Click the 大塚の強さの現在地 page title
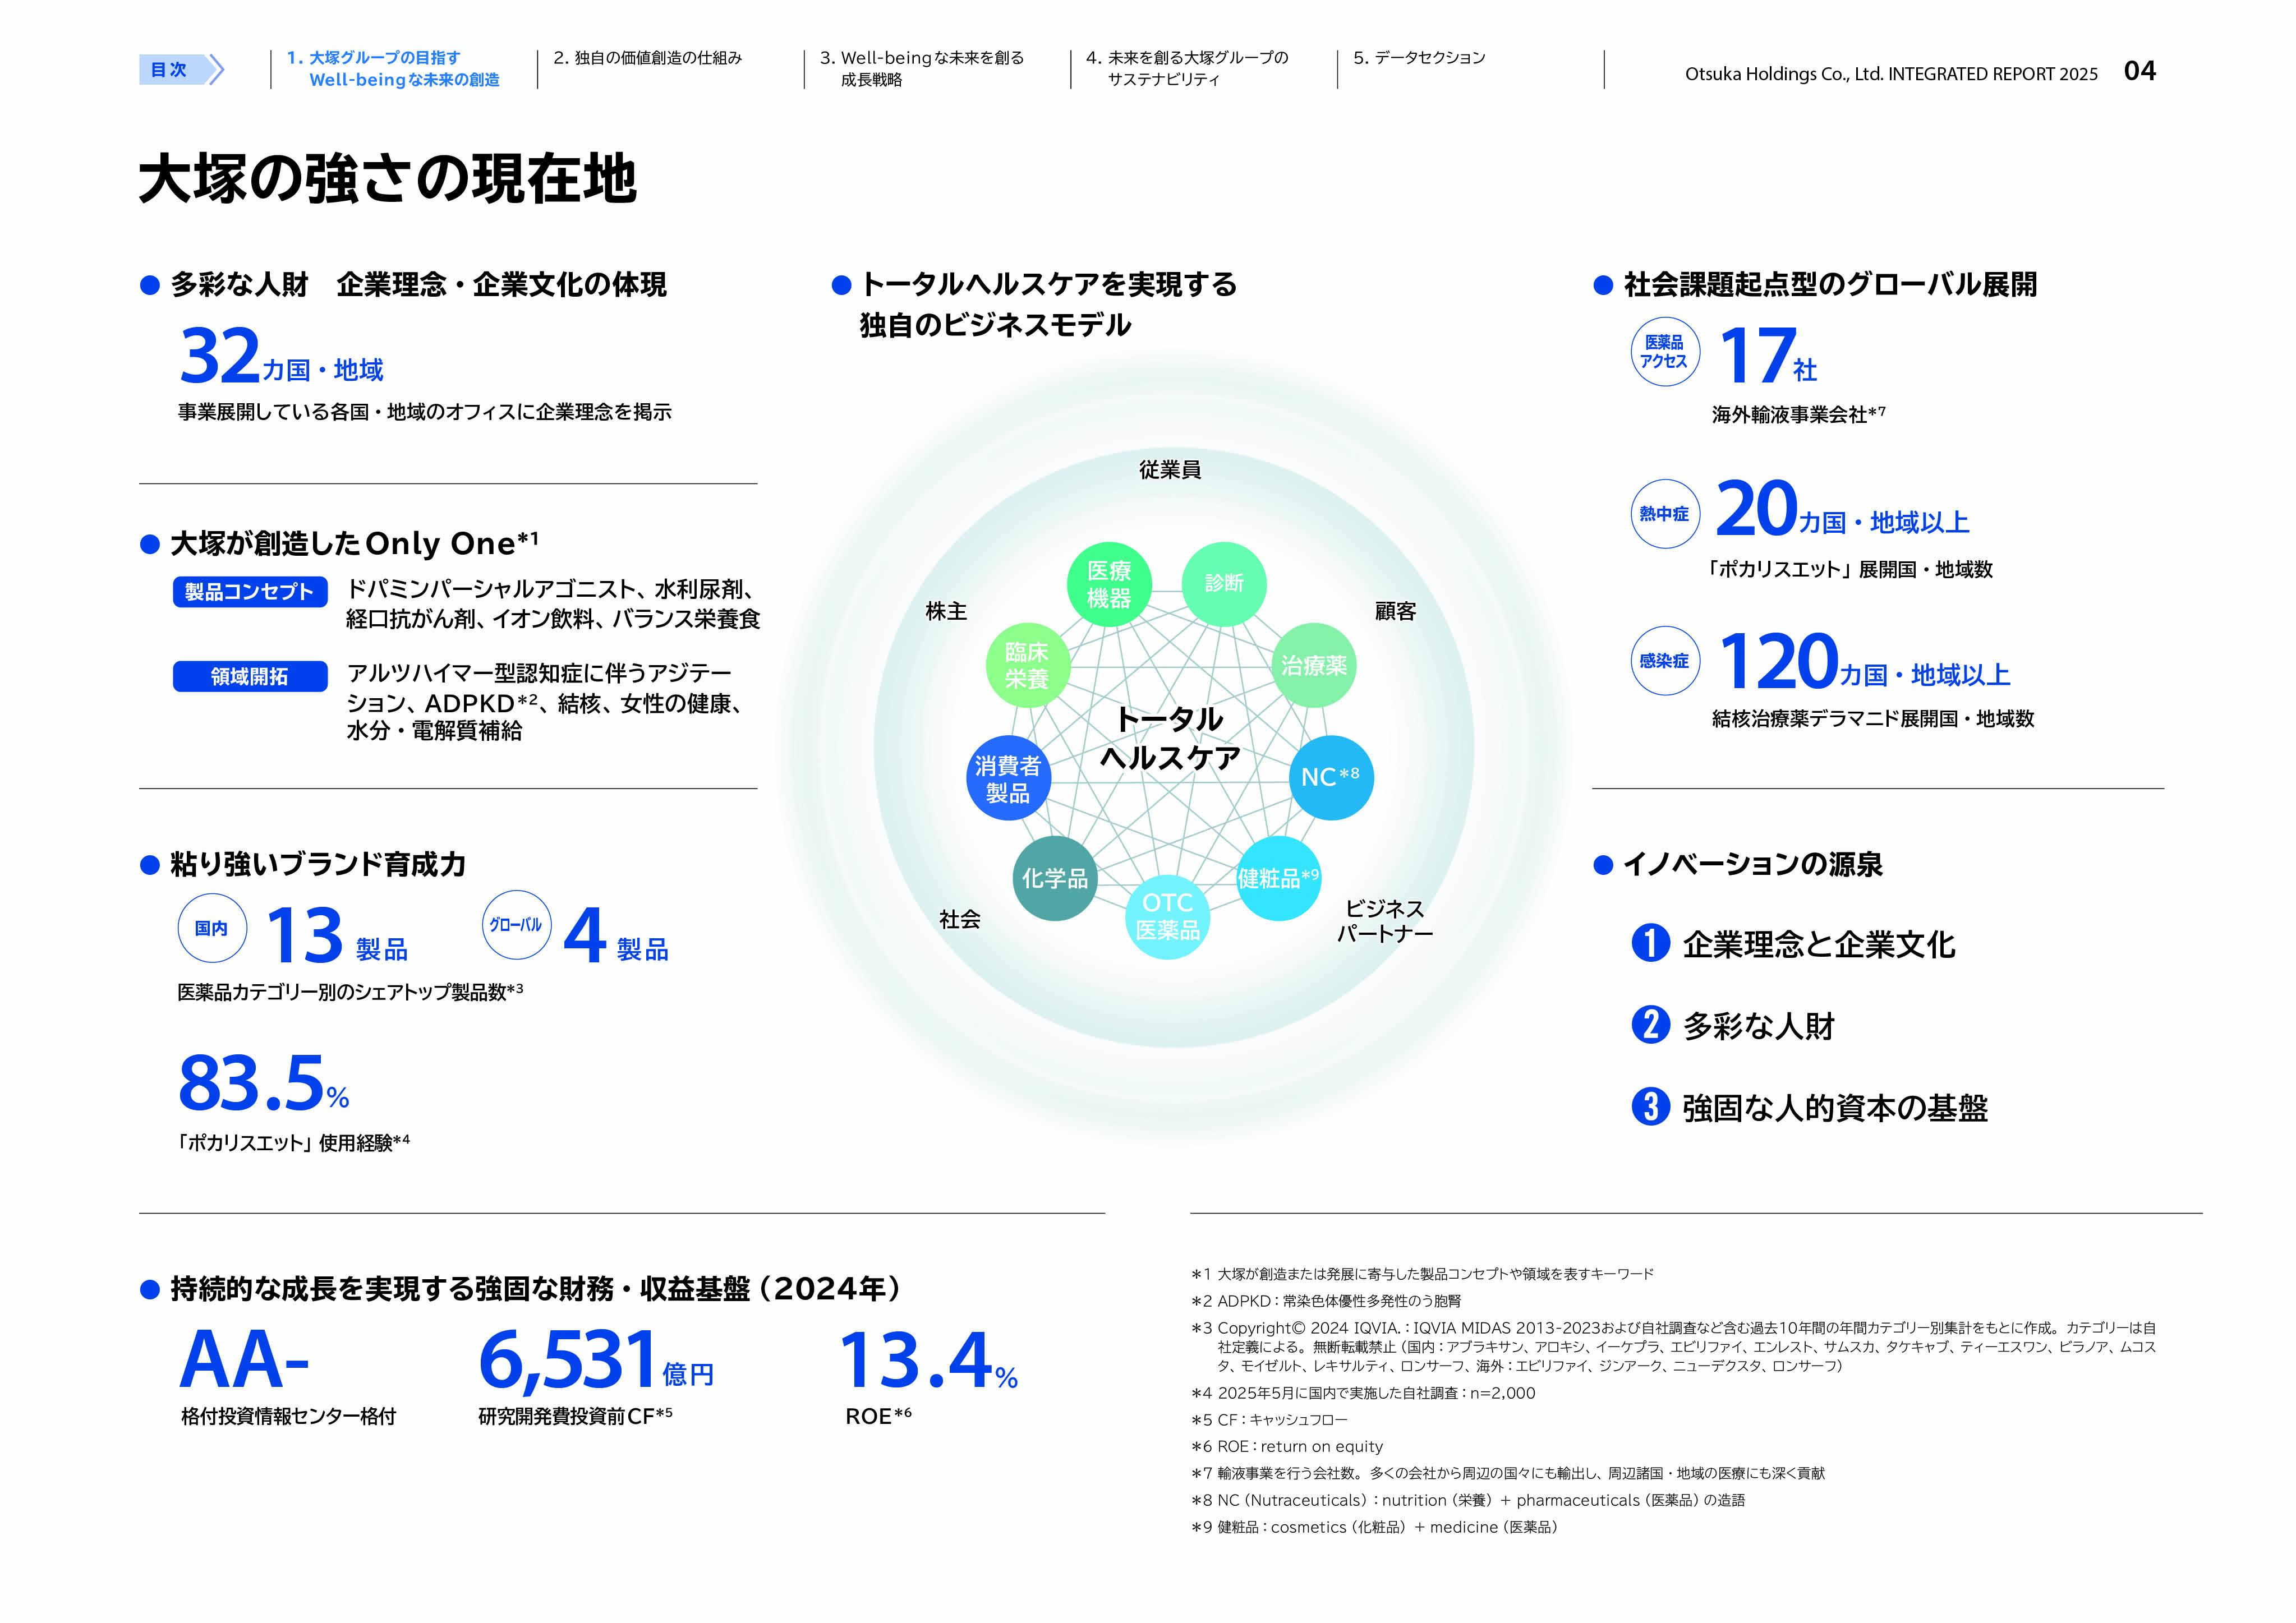The width and height of the screenshot is (2296, 1623). pos(388,180)
